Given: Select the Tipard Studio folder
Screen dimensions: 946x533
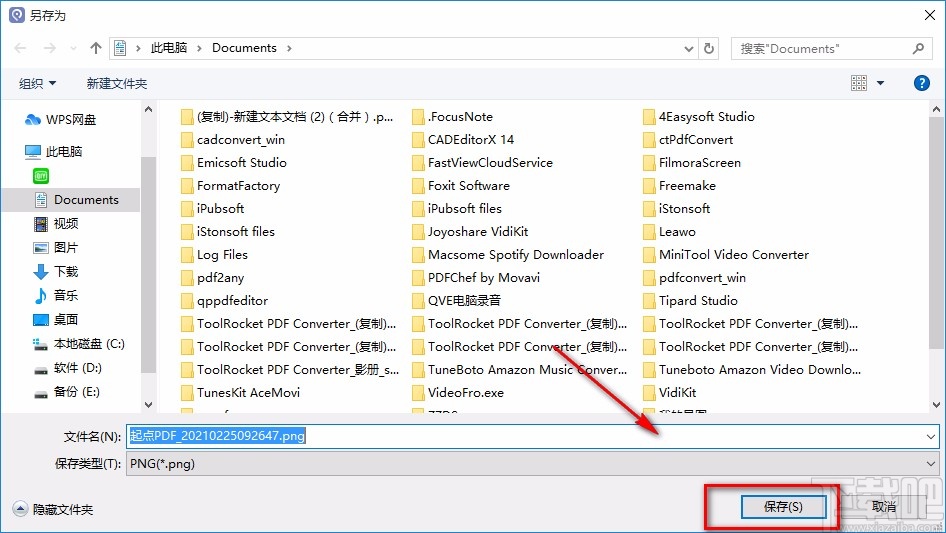Looking at the screenshot, I should tap(691, 301).
